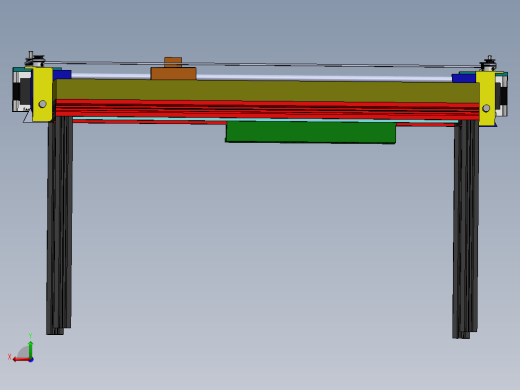Click the right belt pulley
Screen dimensions: 520x390
tap(488, 64)
